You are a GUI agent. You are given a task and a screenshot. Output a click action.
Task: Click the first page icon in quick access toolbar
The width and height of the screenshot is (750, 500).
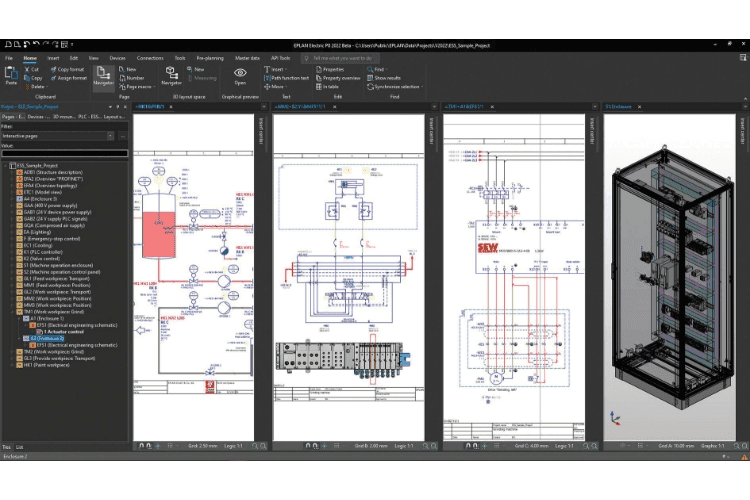(x=8, y=44)
